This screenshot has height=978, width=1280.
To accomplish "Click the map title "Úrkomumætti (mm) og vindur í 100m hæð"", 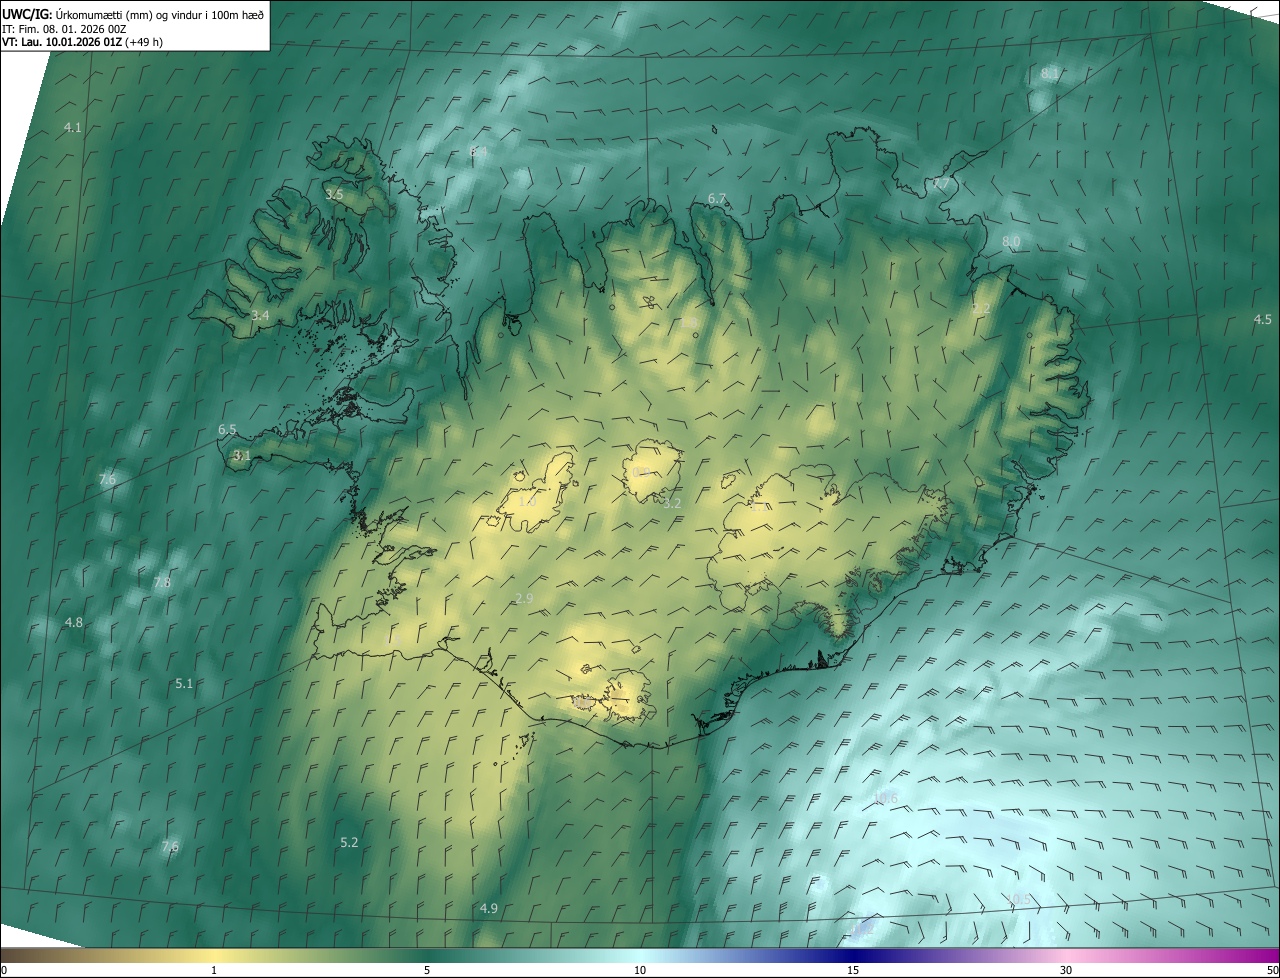I will click(158, 14).
